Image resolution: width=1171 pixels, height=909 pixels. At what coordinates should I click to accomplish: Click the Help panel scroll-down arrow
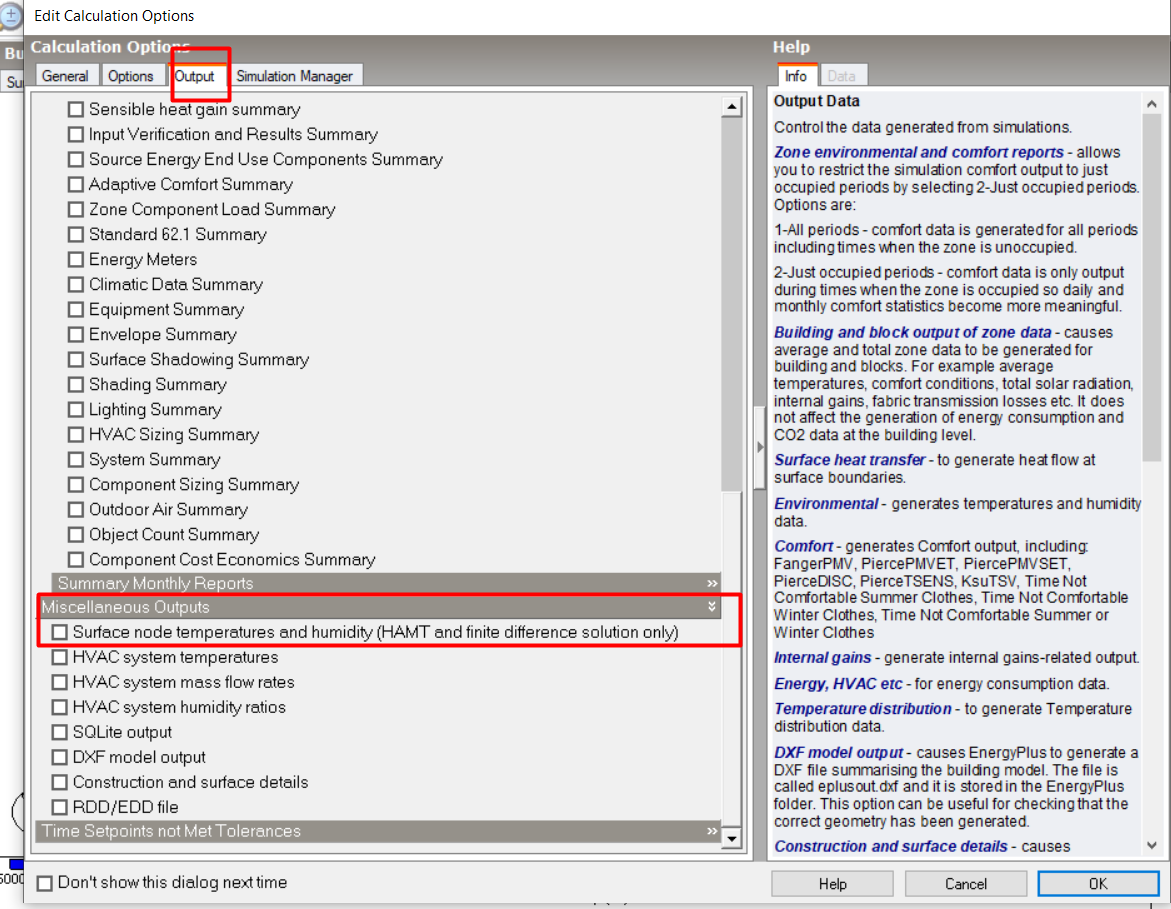1152,846
